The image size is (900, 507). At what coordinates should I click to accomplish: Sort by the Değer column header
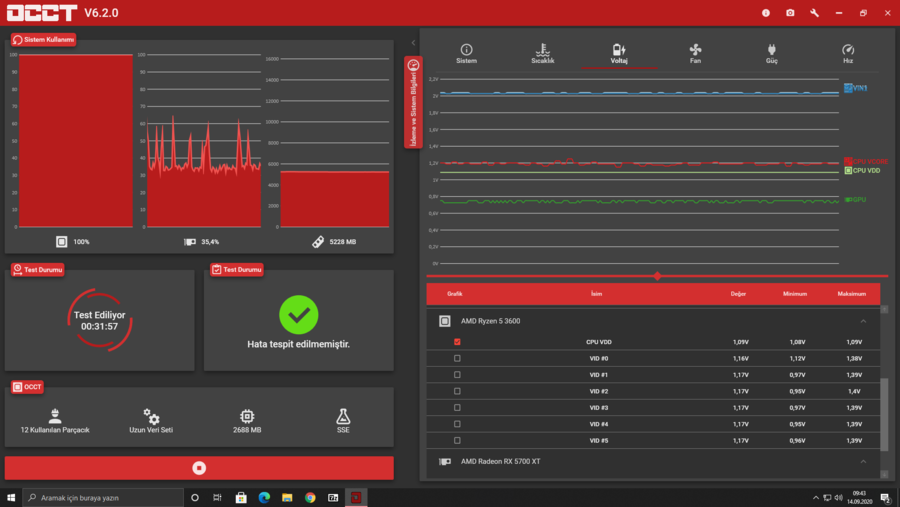pos(738,293)
